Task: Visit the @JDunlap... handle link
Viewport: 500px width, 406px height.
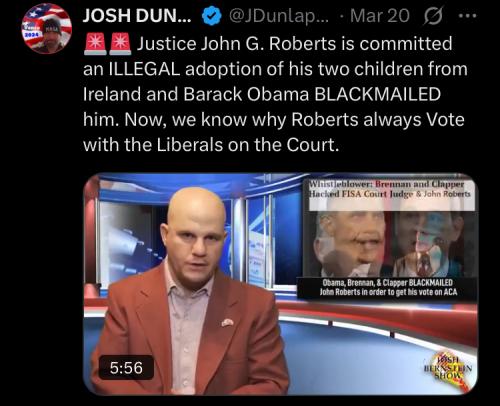Action: pyautogui.click(x=278, y=16)
